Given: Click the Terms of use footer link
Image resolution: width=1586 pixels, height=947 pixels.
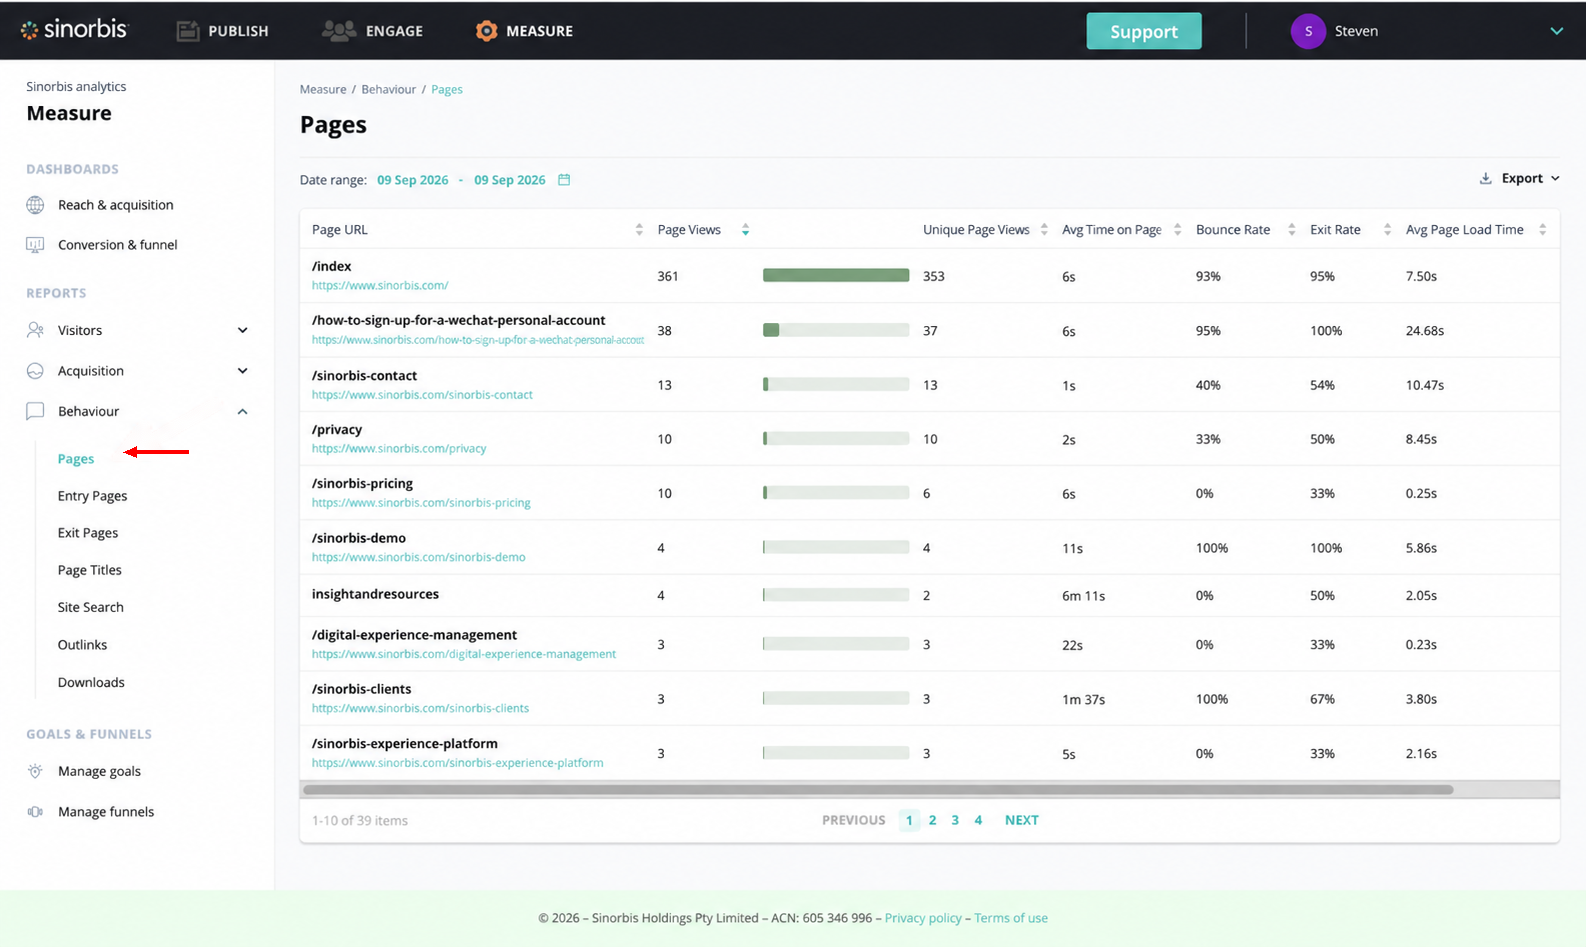Looking at the screenshot, I should point(1011,918).
